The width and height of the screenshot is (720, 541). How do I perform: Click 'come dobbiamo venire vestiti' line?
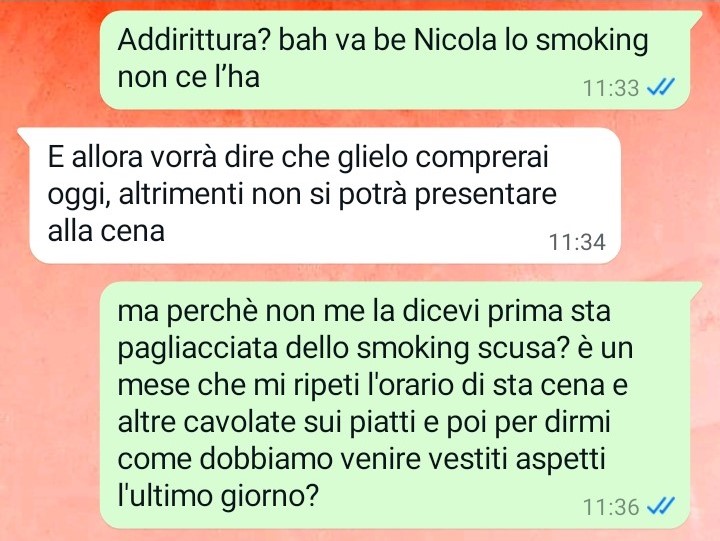[312, 459]
